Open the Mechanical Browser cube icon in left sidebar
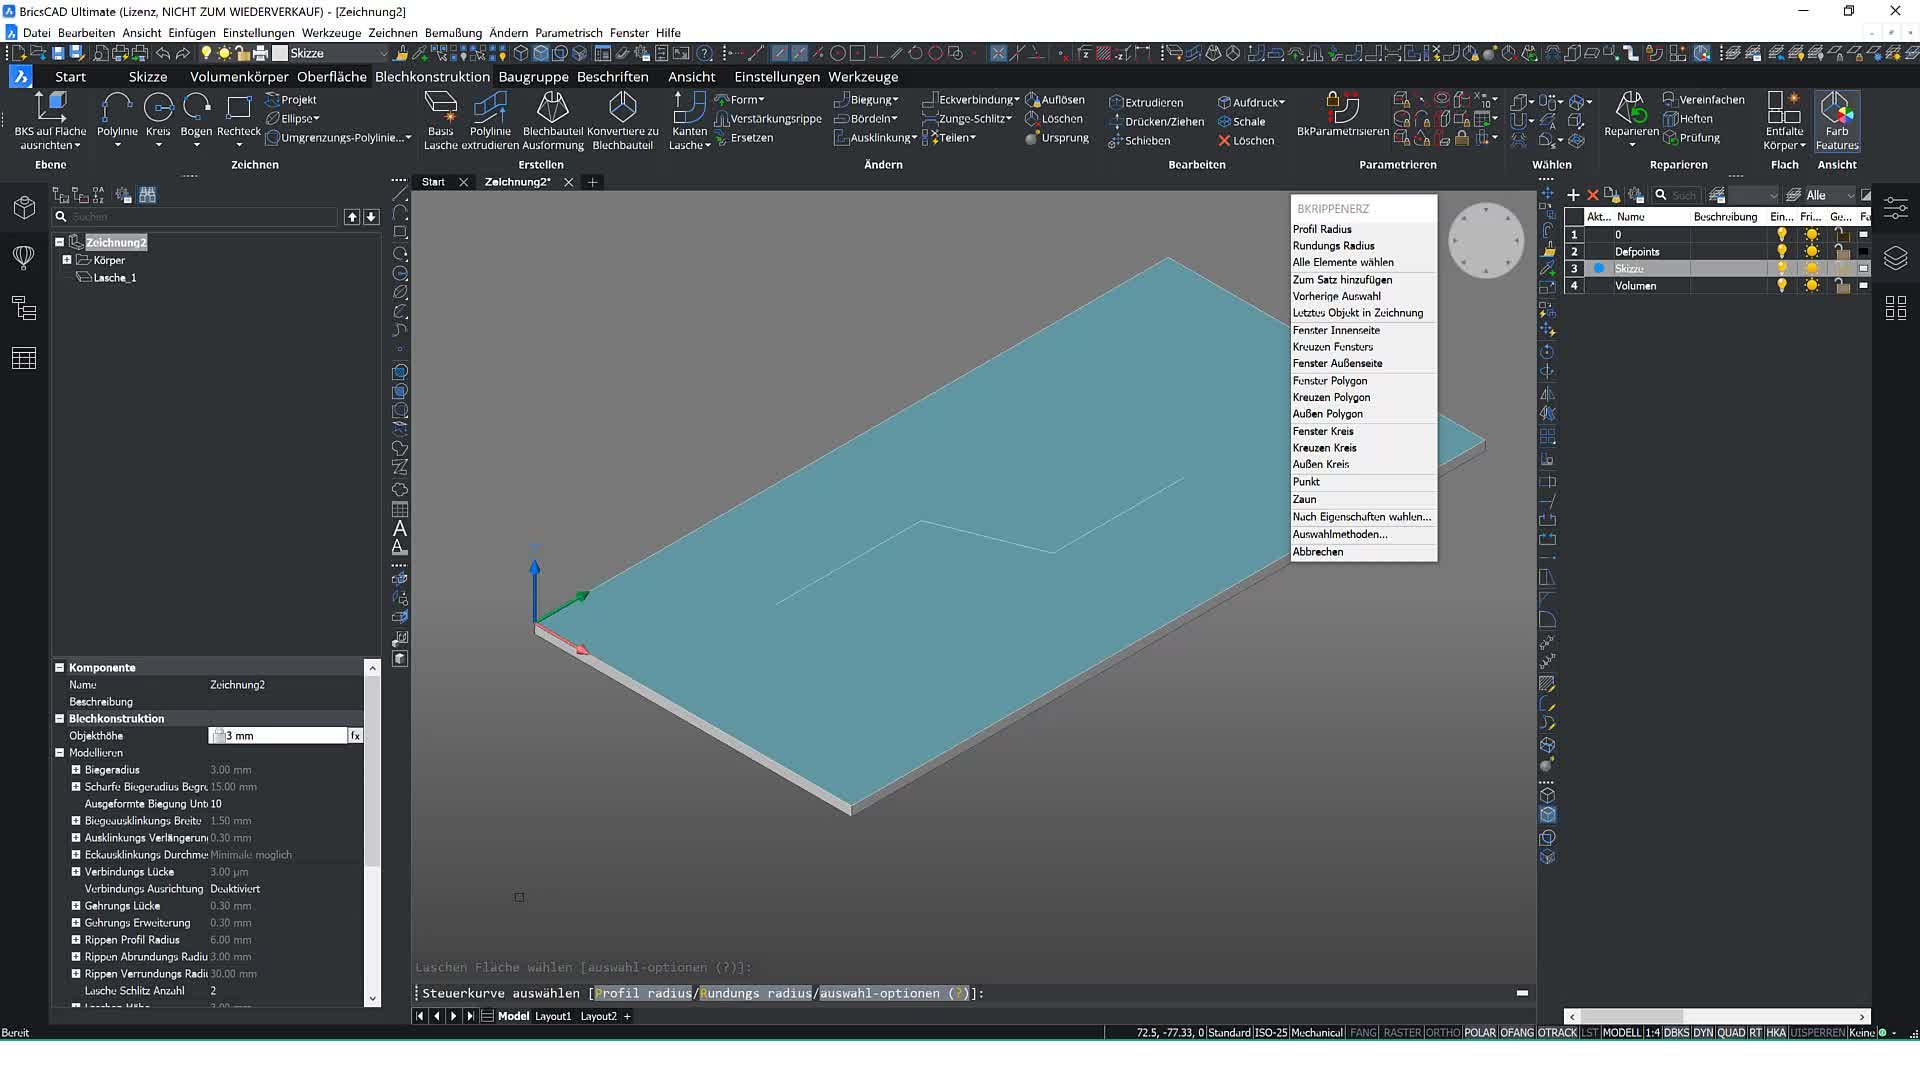Image resolution: width=1920 pixels, height=1080 pixels. click(x=24, y=207)
